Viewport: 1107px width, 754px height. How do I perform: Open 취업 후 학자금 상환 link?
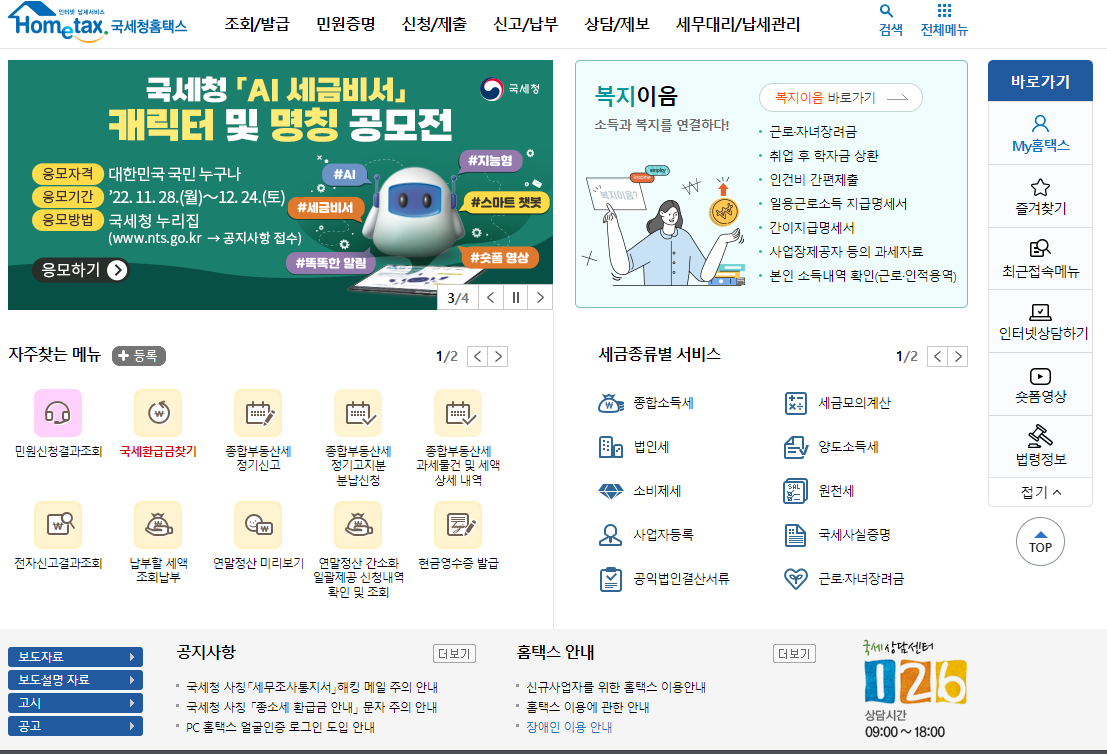pos(824,156)
